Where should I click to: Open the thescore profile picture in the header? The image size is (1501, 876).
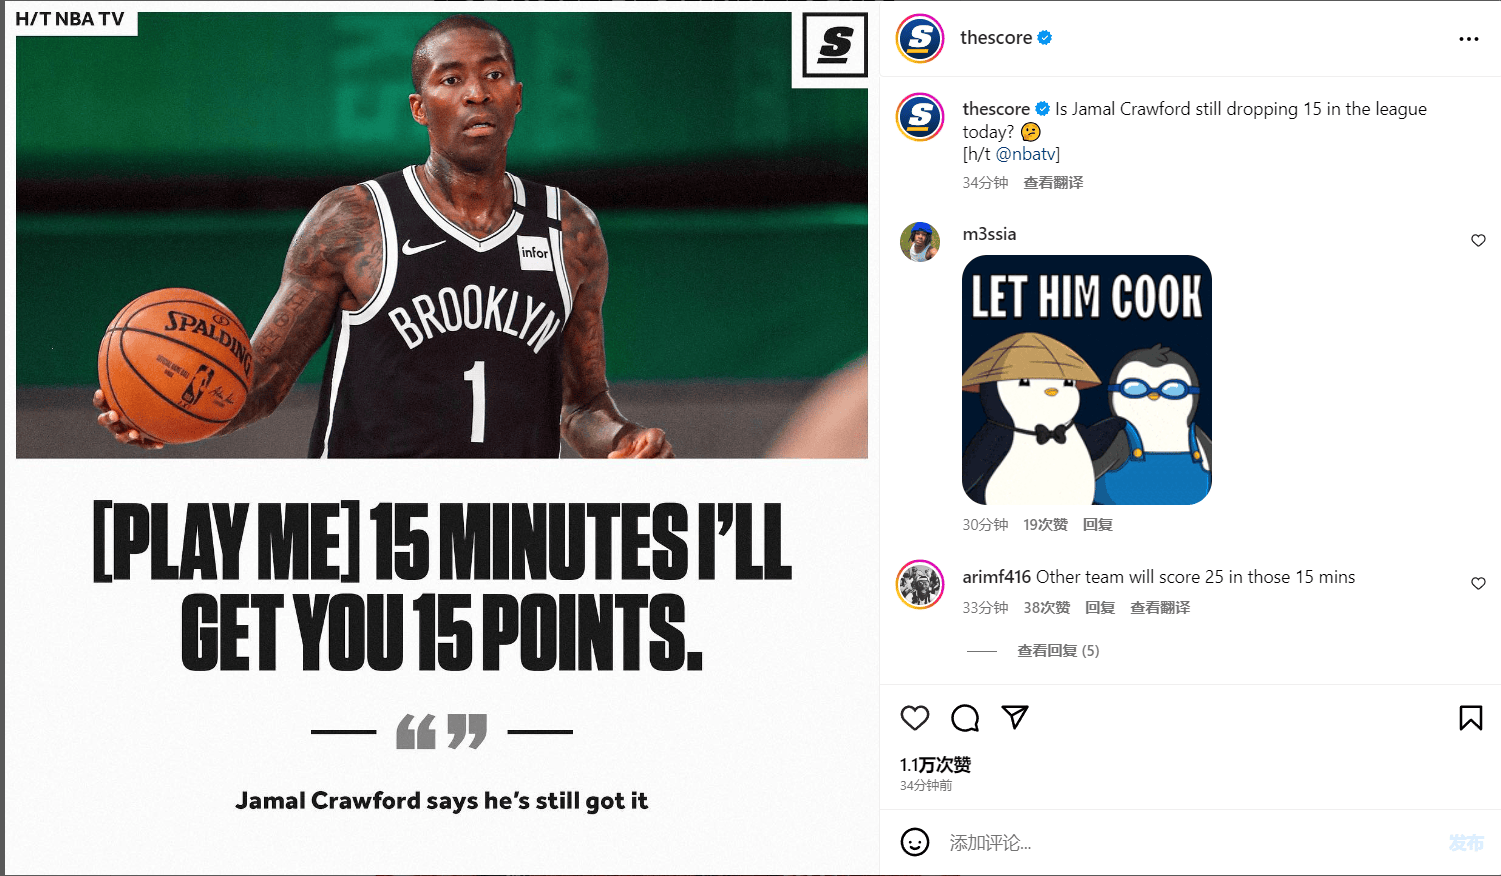(x=920, y=39)
